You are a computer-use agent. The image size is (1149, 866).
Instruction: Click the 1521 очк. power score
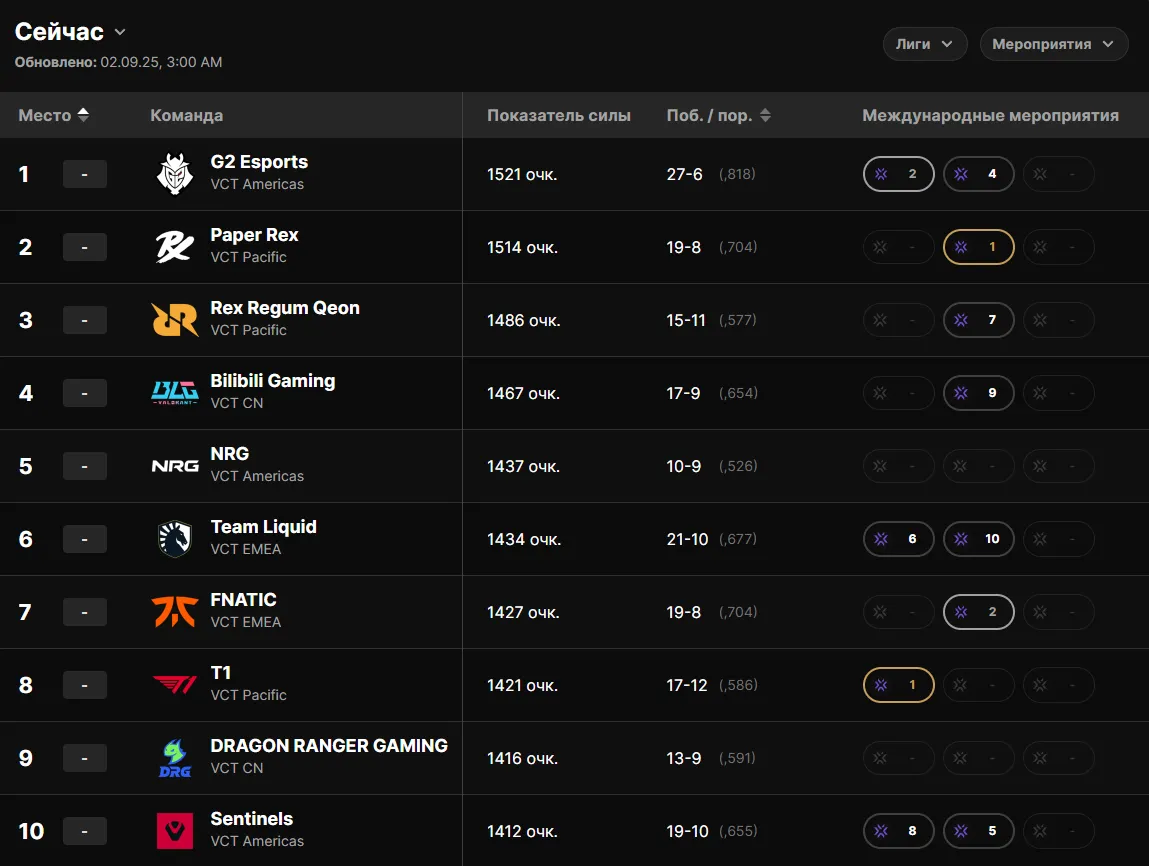(522, 174)
